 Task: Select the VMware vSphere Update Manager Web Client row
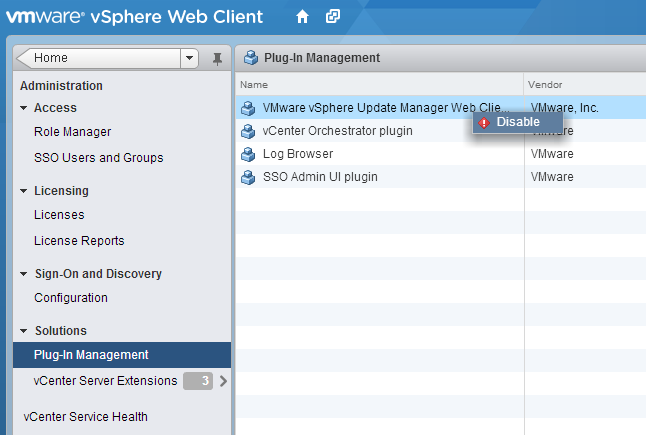pyautogui.click(x=441, y=108)
